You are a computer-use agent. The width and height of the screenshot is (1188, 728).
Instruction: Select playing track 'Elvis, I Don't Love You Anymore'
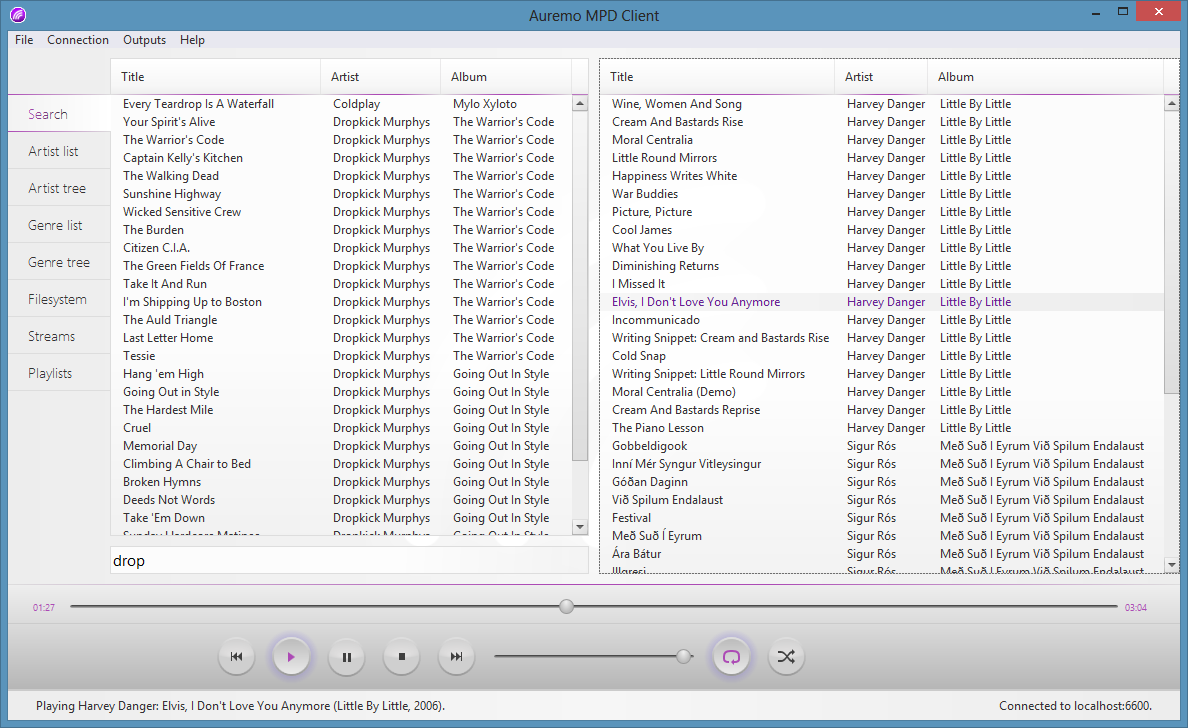883,302
